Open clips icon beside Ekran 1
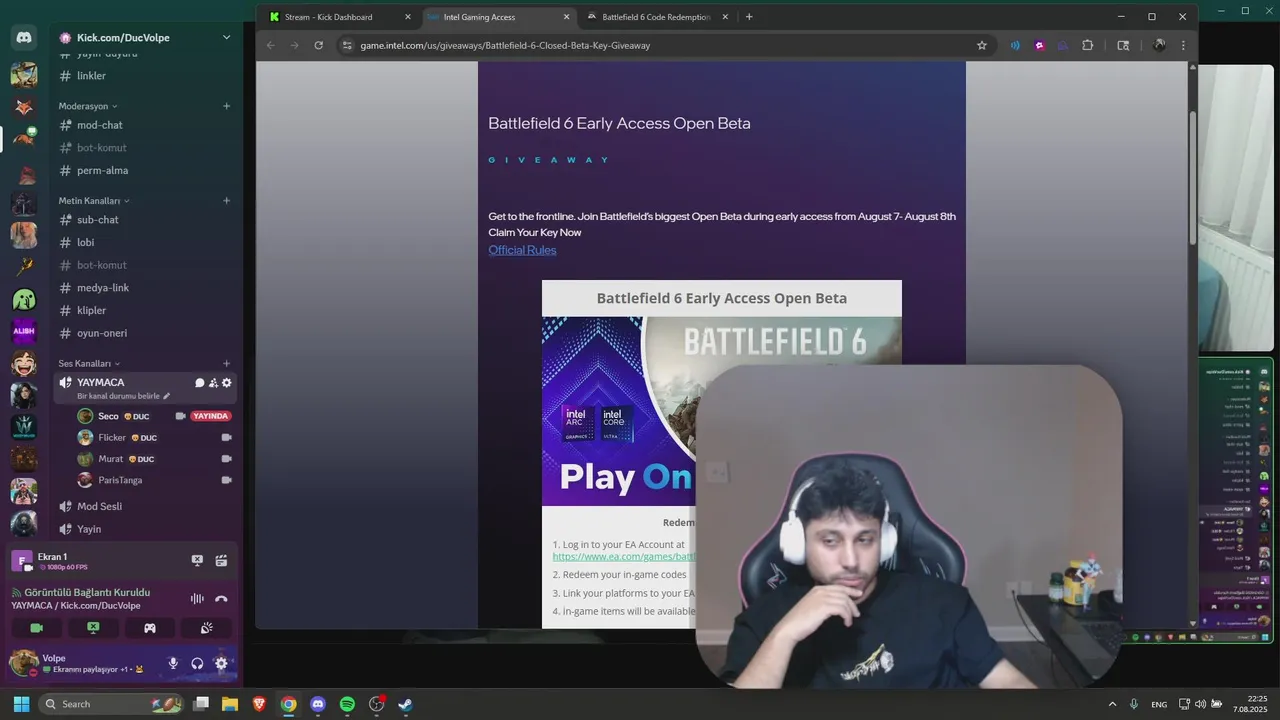Screen dimensions: 1280x720 click(x=221, y=561)
